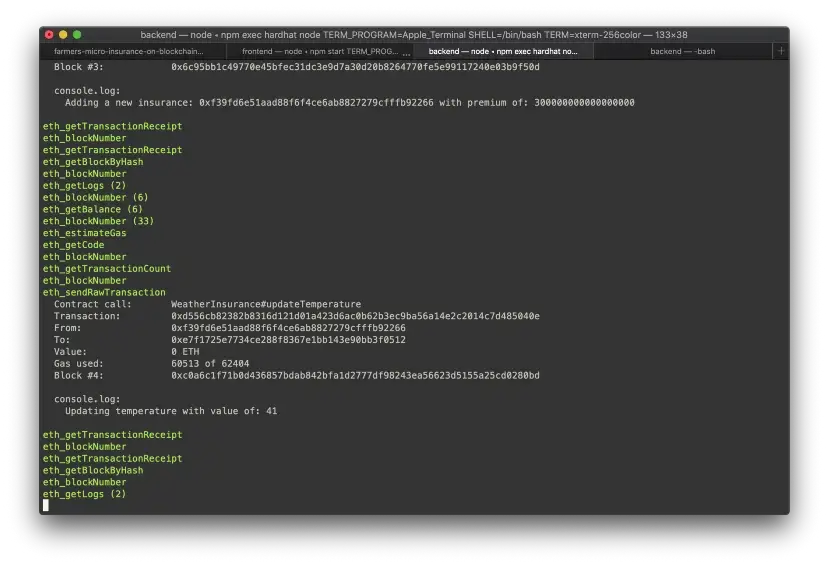Screen dimensions: 828x566
Task: Click the terminal cursor at the prompt
Action: pos(46,506)
